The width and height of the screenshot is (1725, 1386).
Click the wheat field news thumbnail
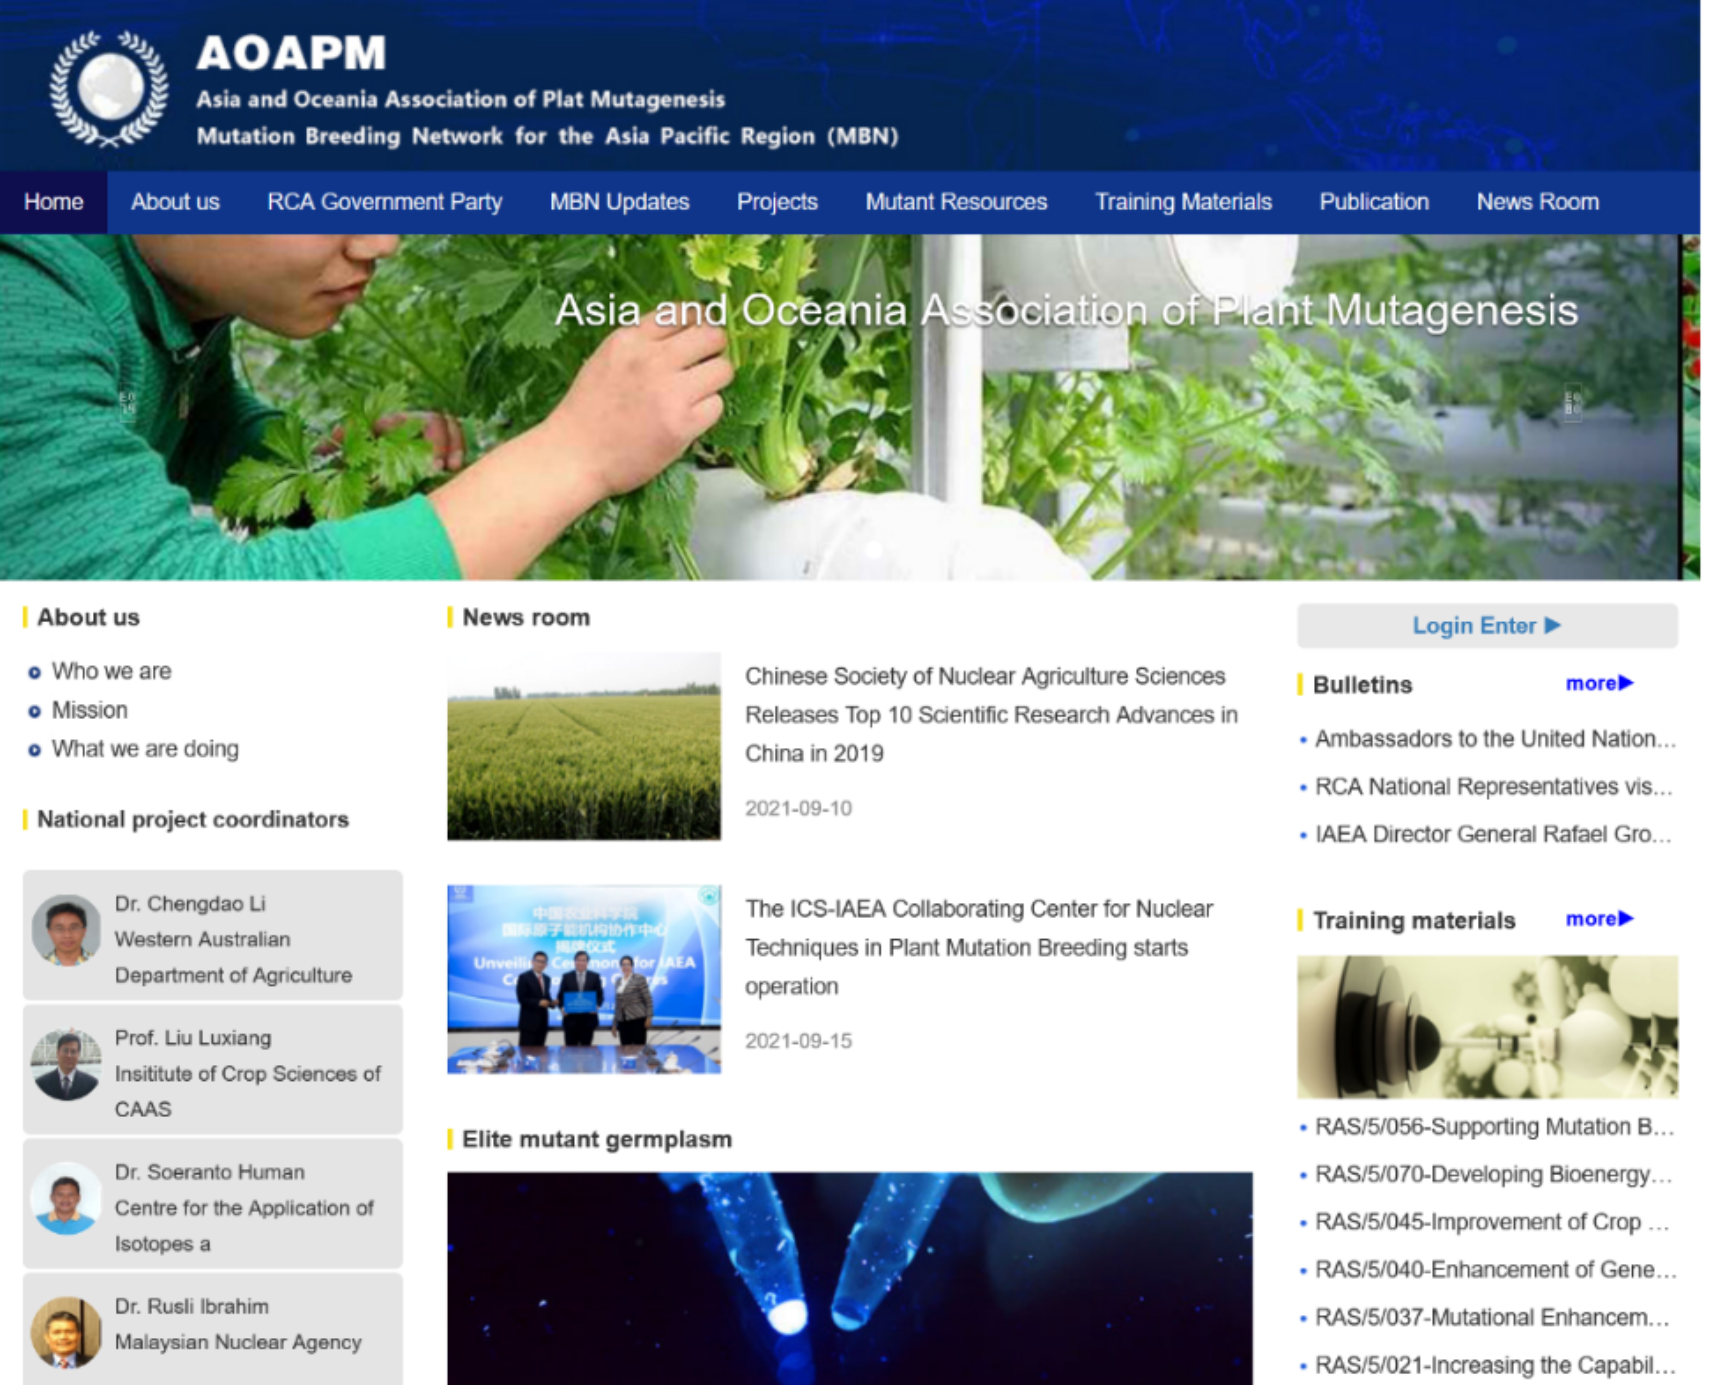pyautogui.click(x=583, y=747)
